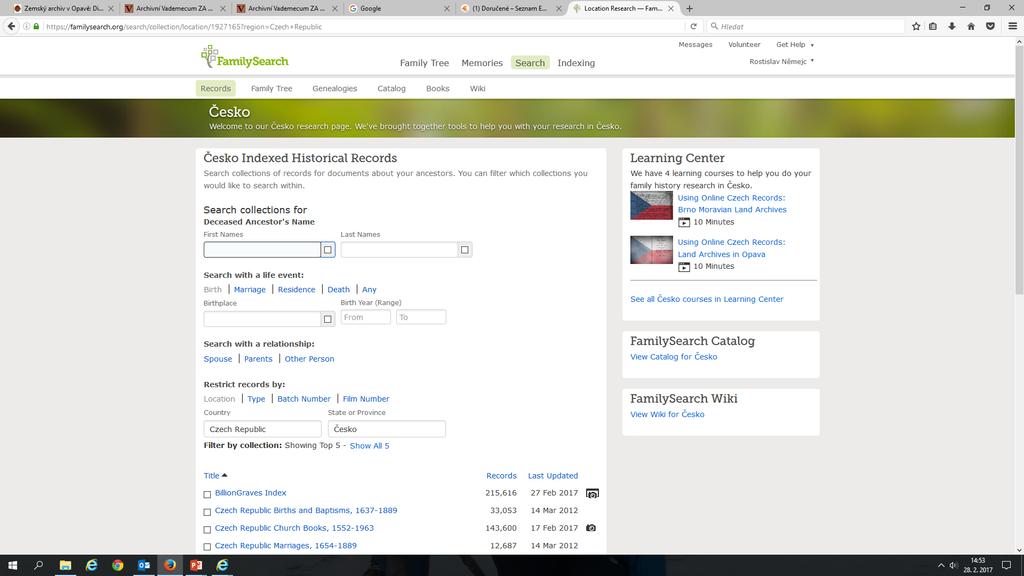This screenshot has height=576, width=1024.
Task: Toggle exact match for Birthplace
Action: [x=328, y=319]
